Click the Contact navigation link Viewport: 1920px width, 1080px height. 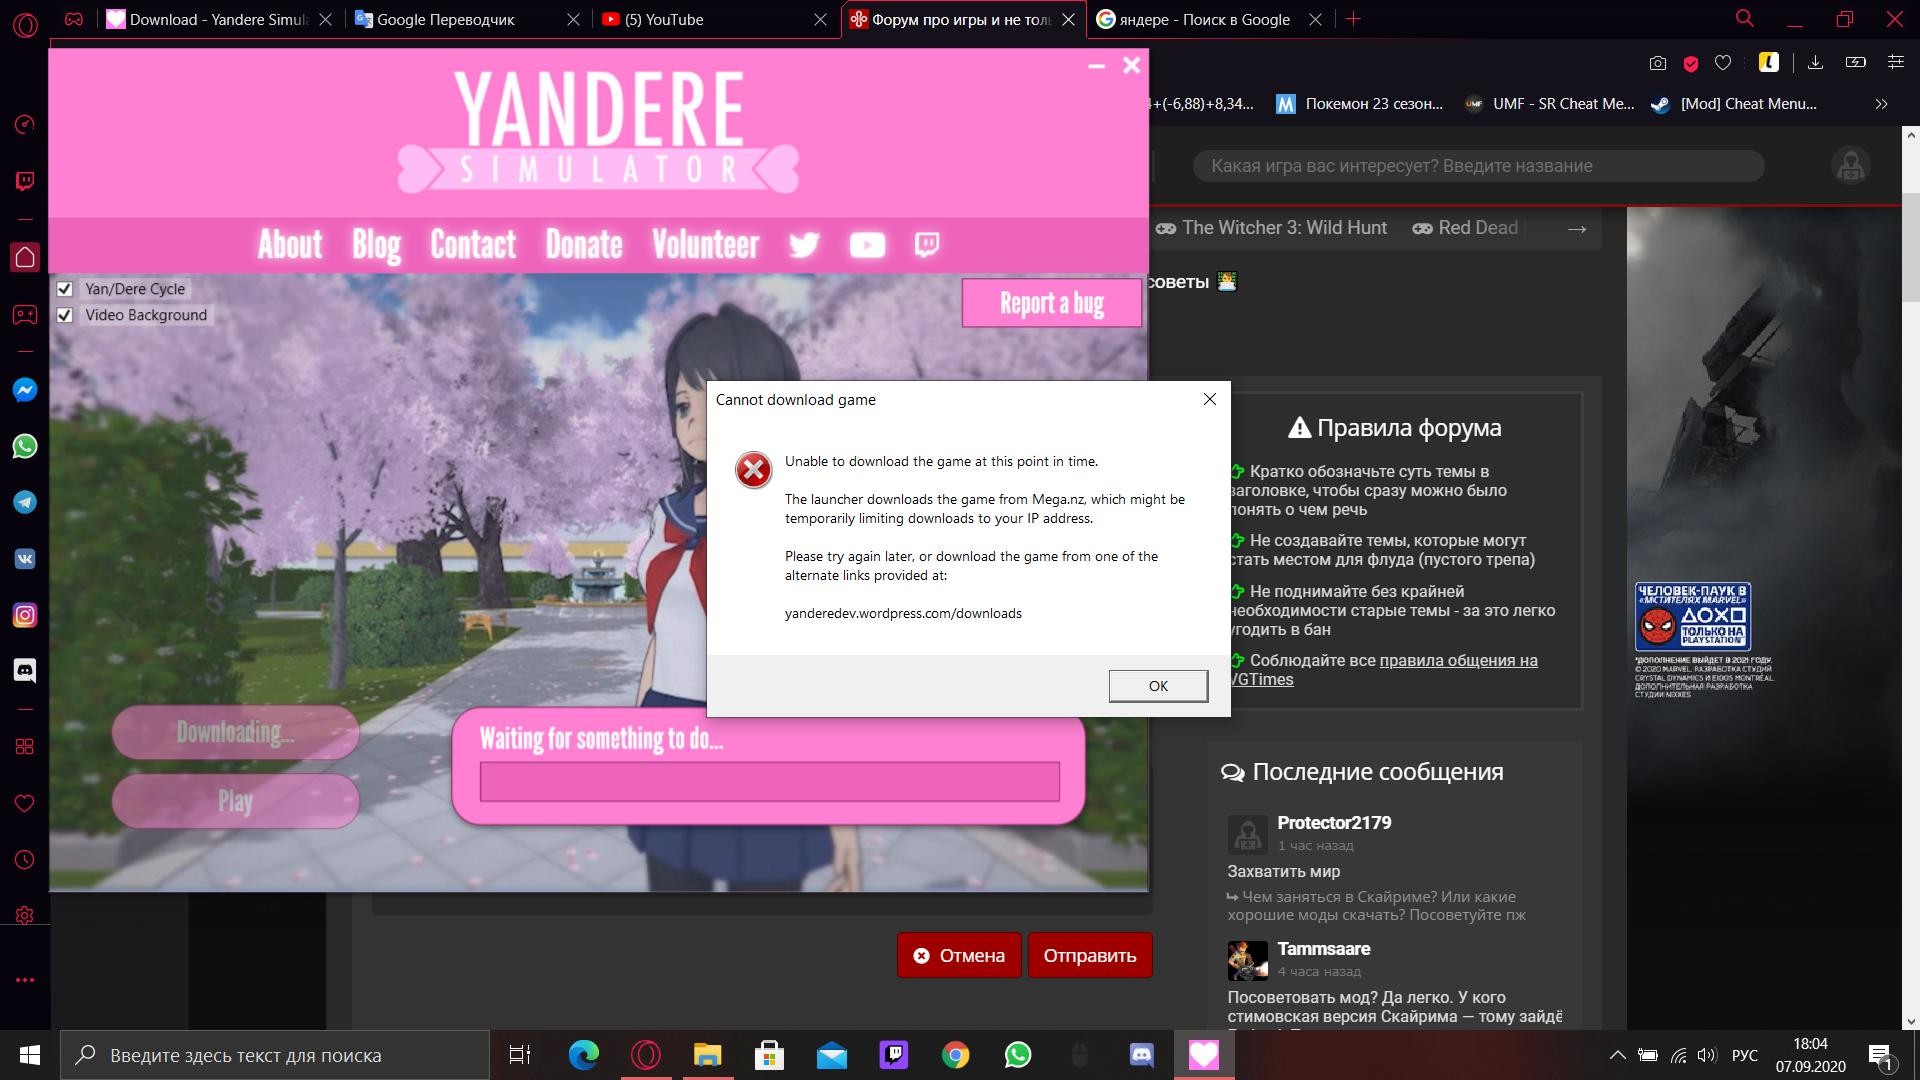pyautogui.click(x=472, y=244)
